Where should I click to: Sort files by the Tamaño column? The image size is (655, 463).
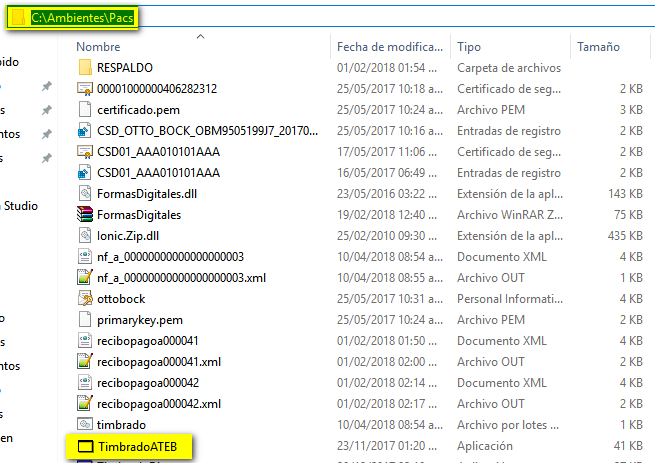[598, 47]
